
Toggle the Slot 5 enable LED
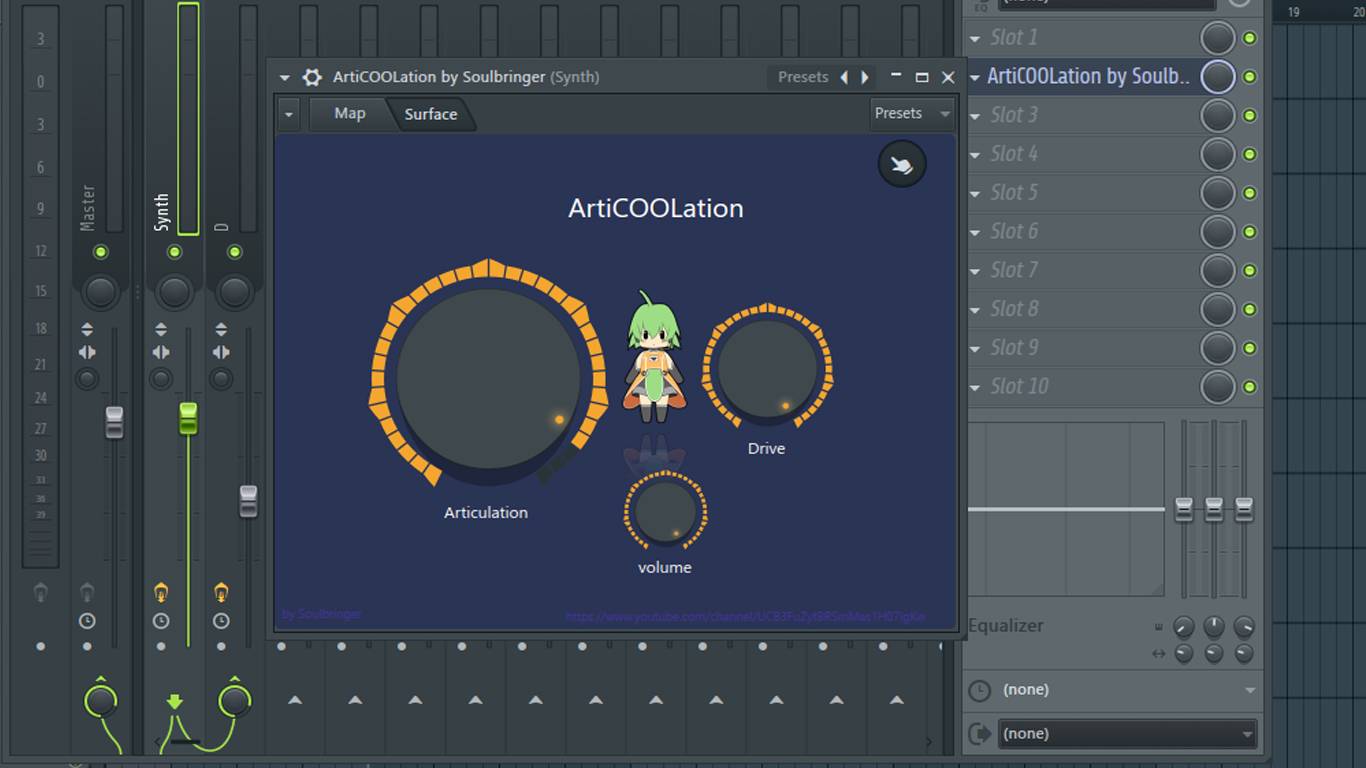1249,193
